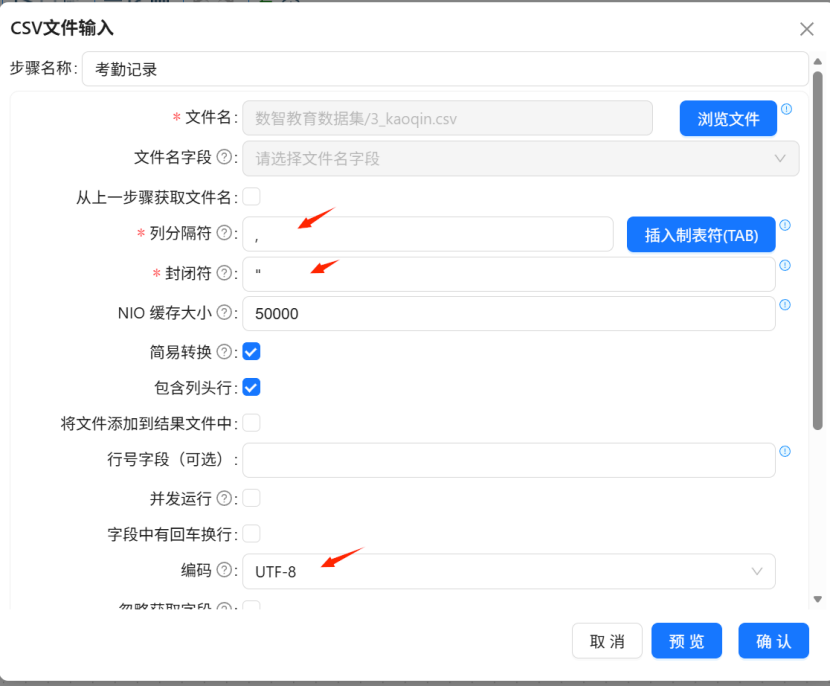Click the 预览 button
Viewport: 831px width, 686px height.
(686, 641)
